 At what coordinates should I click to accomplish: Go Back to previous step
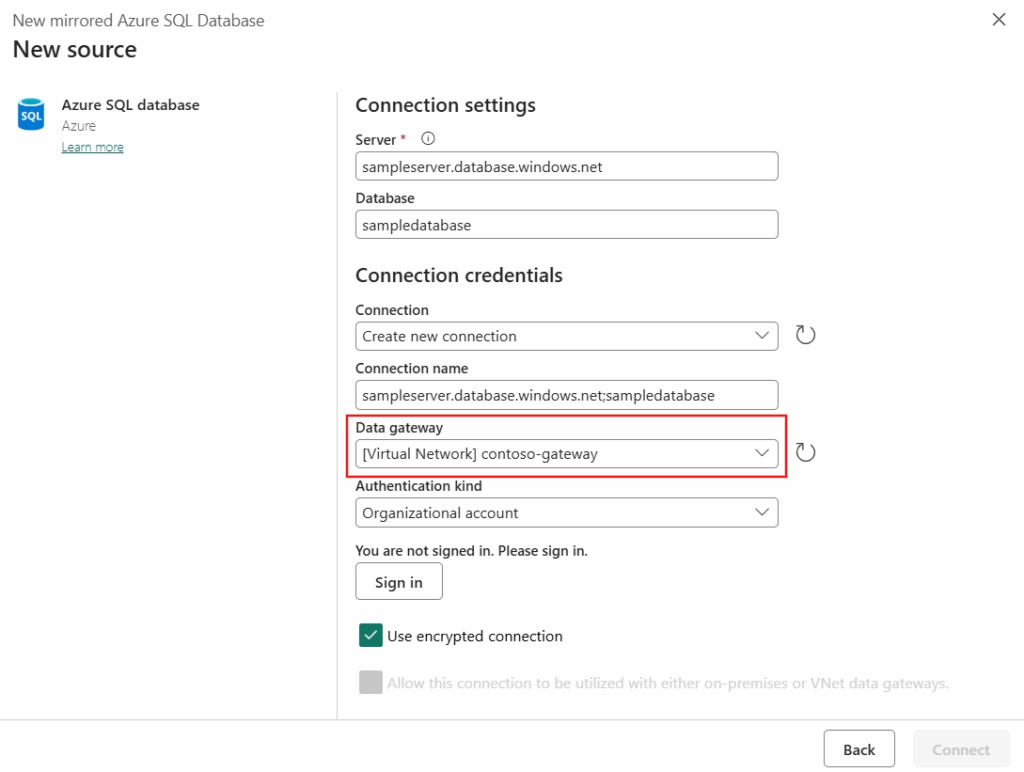tap(859, 749)
